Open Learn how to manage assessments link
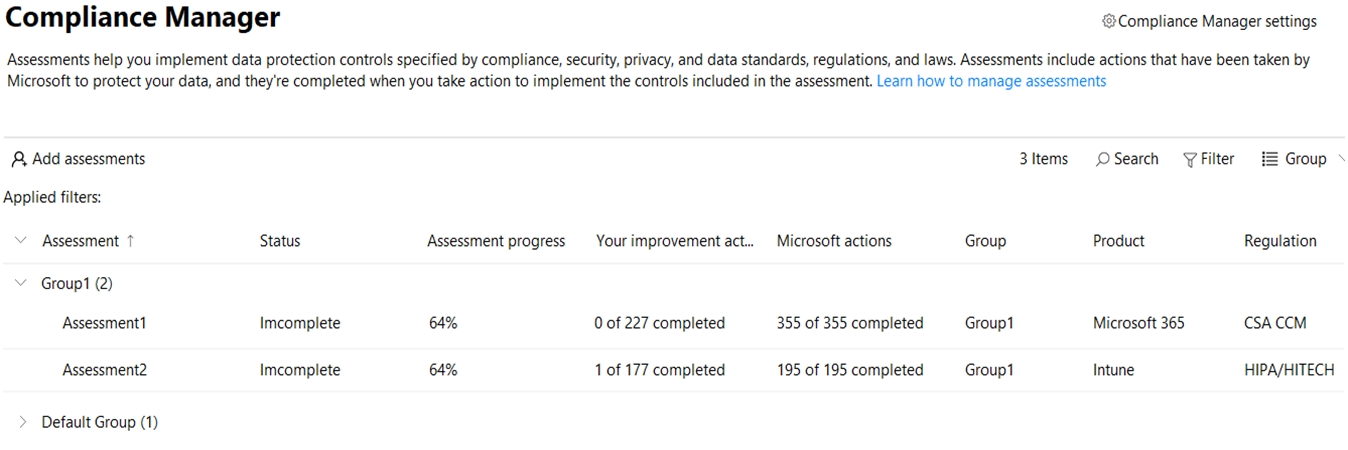 tap(991, 81)
